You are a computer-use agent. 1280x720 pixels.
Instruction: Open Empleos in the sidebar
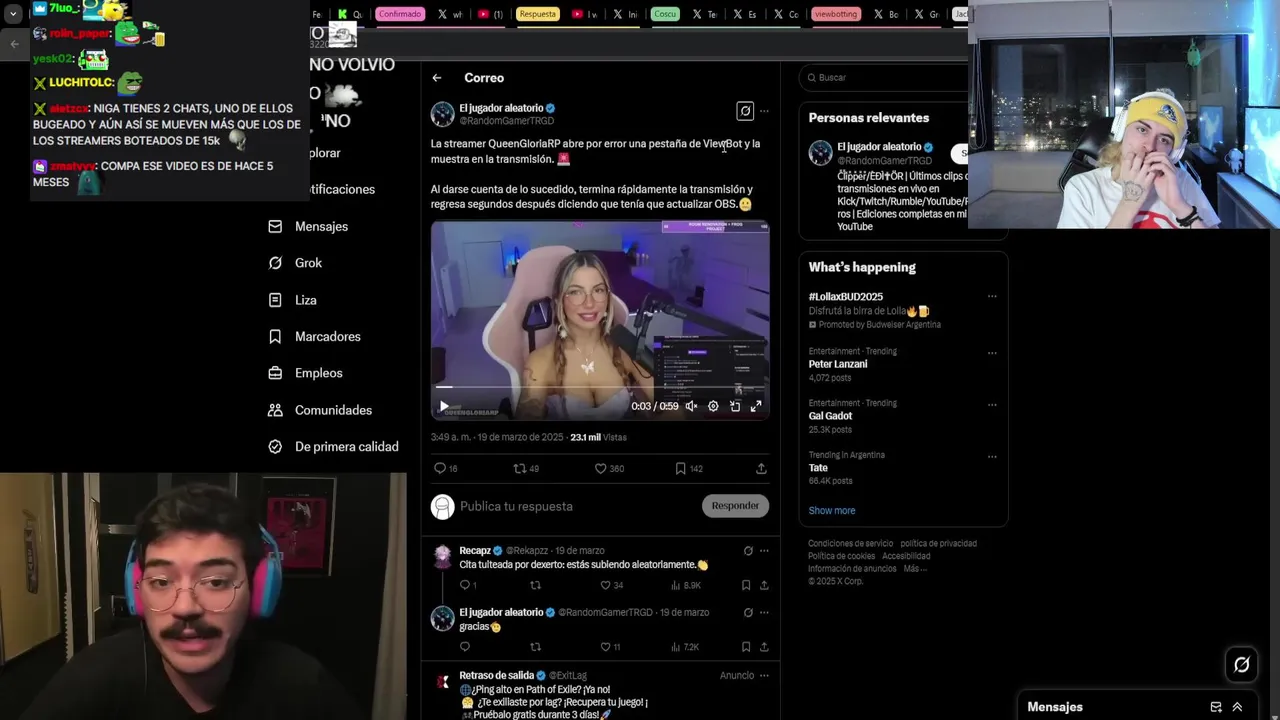point(305,373)
